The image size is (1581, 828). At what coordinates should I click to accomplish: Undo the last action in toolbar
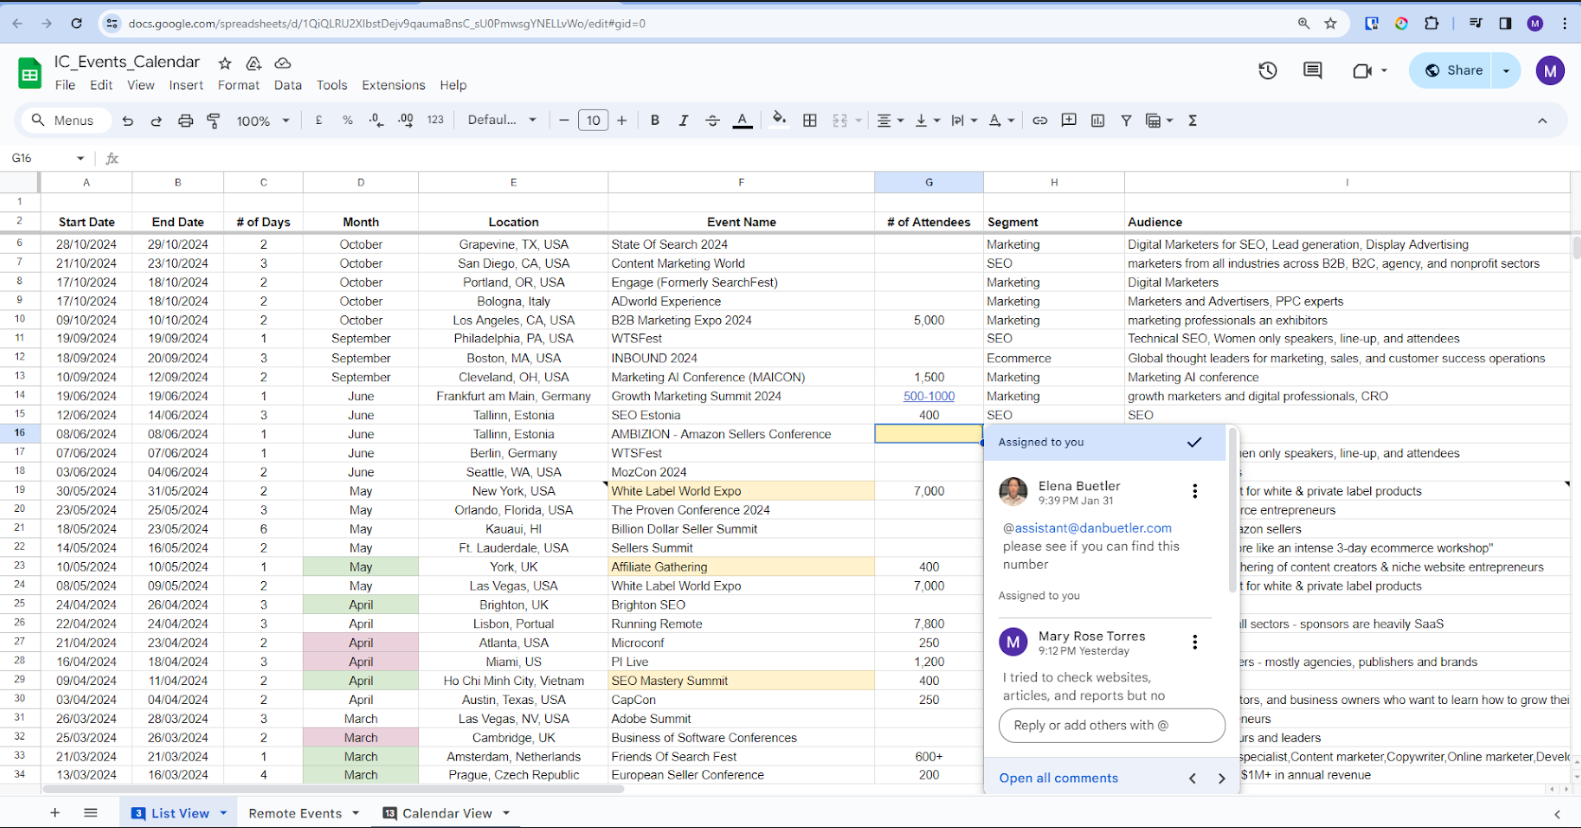click(x=127, y=120)
